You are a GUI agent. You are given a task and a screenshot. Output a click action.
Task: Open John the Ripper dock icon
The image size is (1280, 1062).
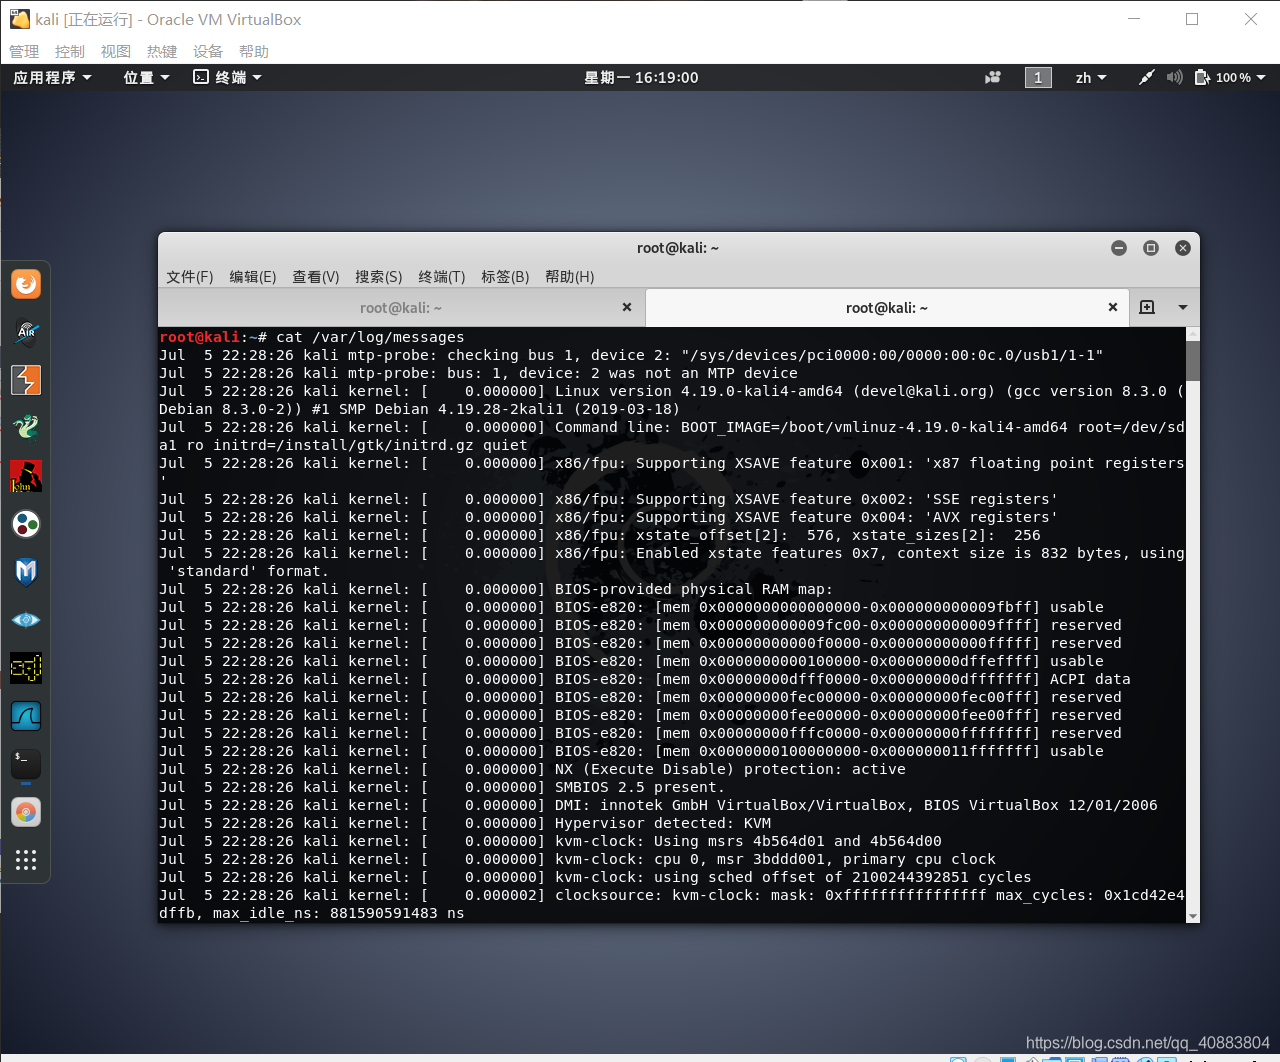pyautogui.click(x=26, y=476)
